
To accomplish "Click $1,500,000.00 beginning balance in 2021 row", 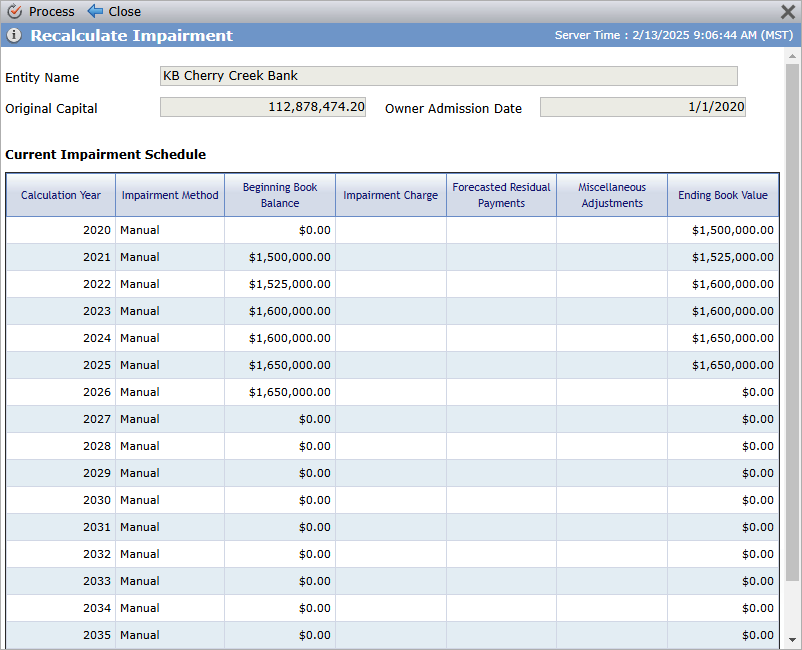I will [x=289, y=257].
